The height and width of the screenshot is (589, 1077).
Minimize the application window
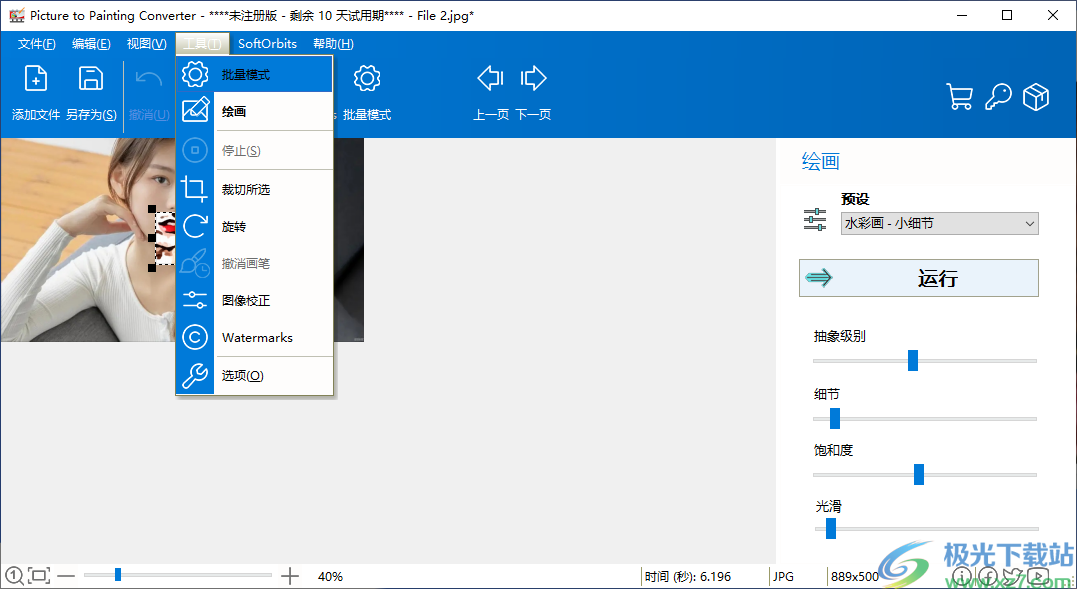point(962,15)
